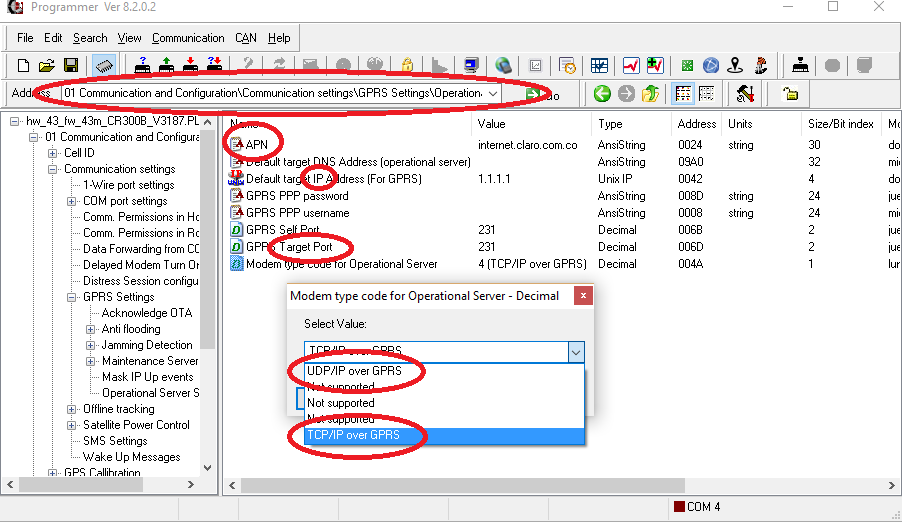Click the parameter list horizontal scrollbar
The height and width of the screenshot is (522, 902).
click(463, 485)
